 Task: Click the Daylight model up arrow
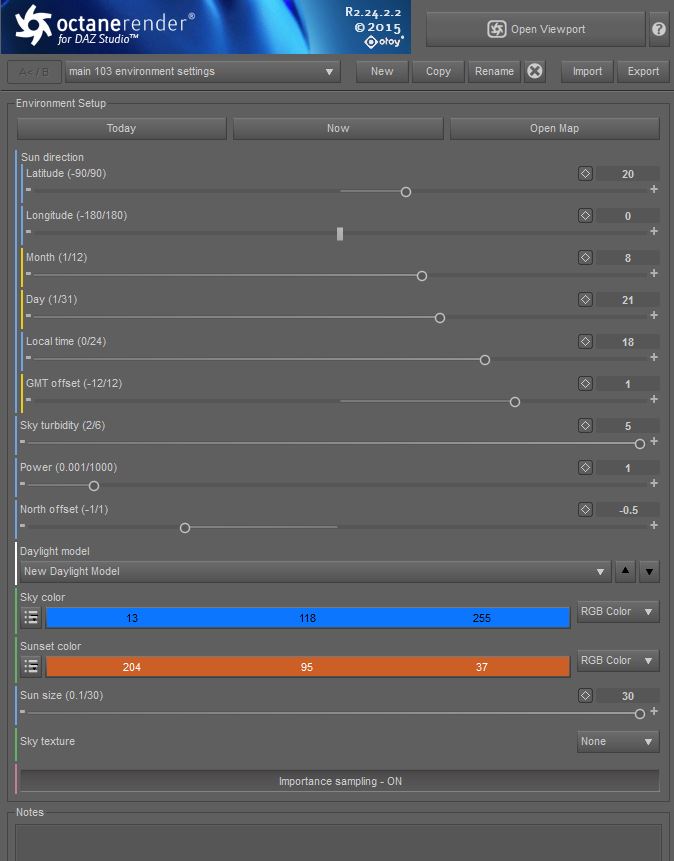(626, 572)
